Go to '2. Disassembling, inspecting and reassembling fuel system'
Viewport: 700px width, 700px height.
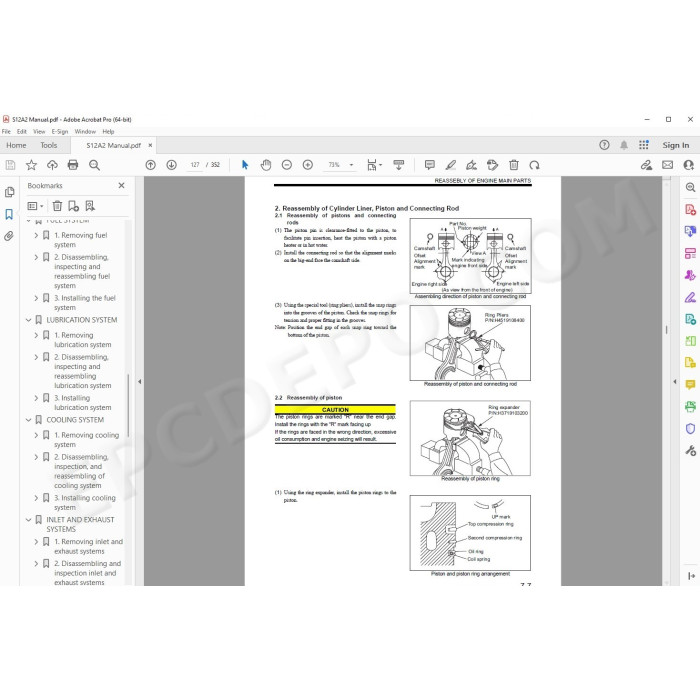pyautogui.click(x=82, y=271)
